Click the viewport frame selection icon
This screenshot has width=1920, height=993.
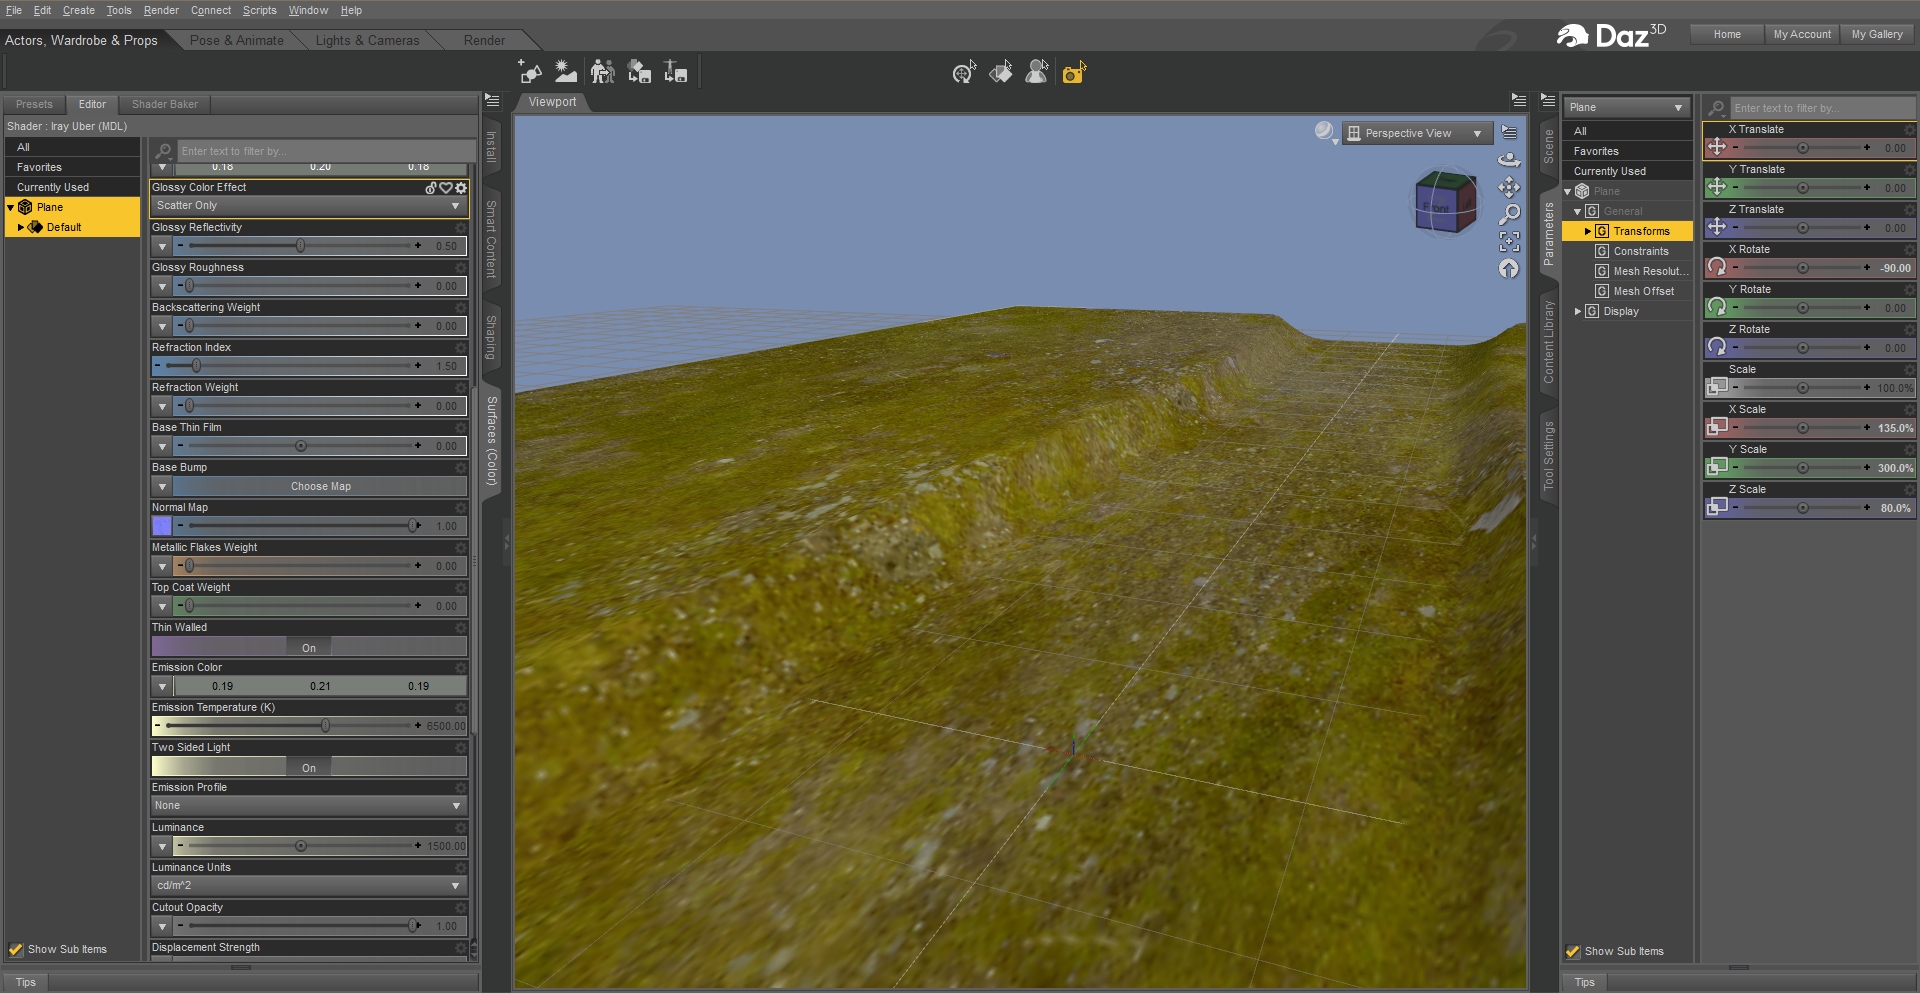point(1509,241)
